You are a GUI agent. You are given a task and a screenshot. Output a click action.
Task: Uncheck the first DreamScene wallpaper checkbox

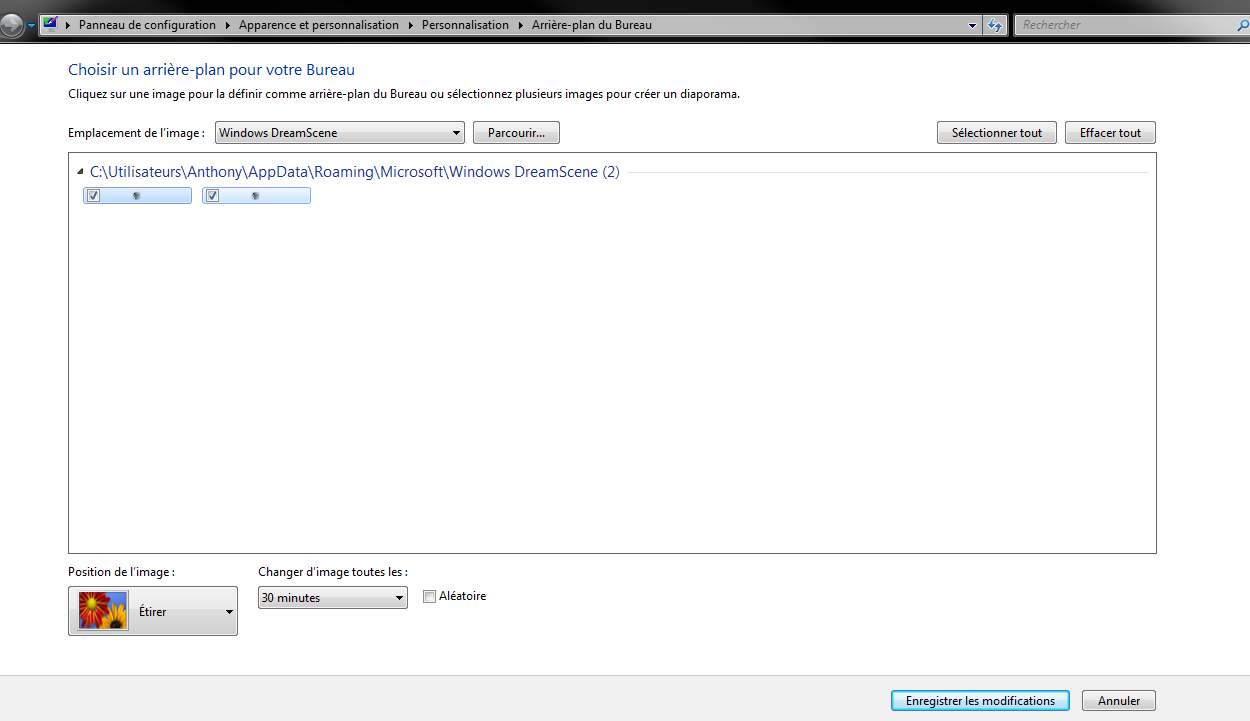(93, 196)
